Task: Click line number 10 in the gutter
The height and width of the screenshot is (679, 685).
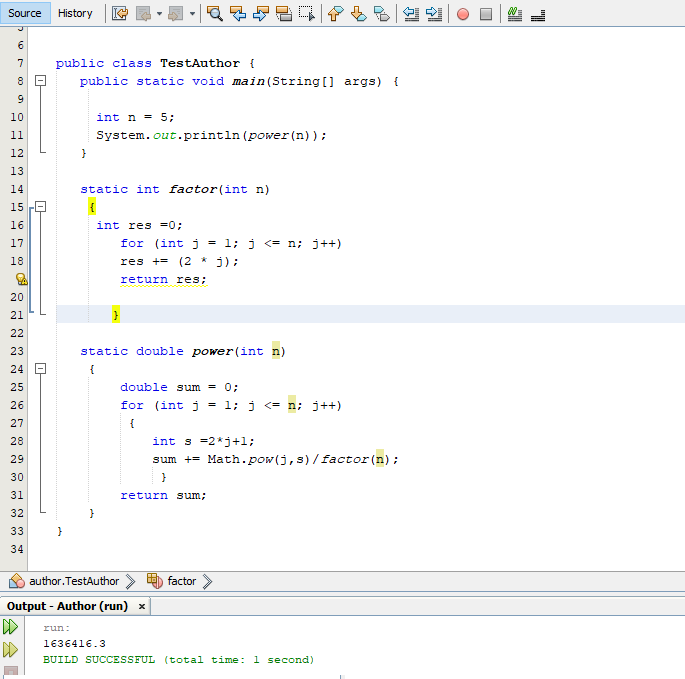Action: [17, 117]
